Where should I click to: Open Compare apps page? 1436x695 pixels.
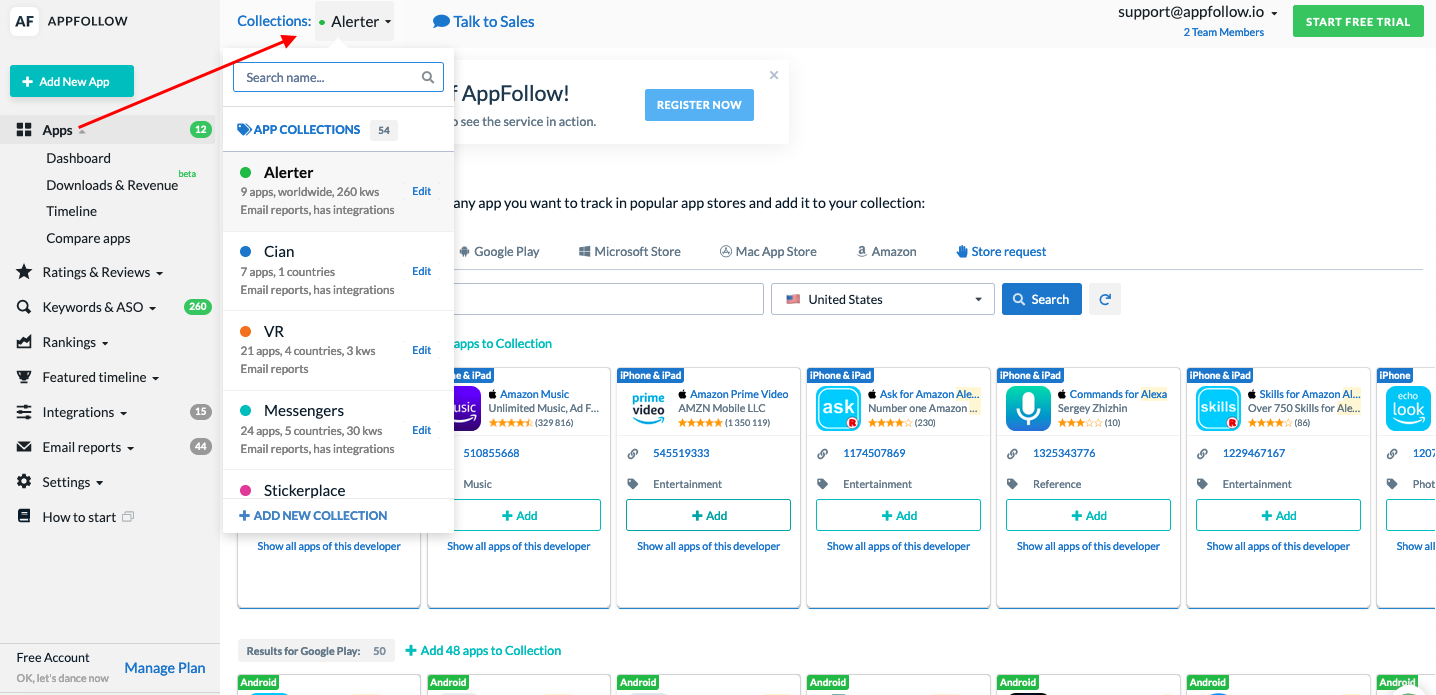88,238
